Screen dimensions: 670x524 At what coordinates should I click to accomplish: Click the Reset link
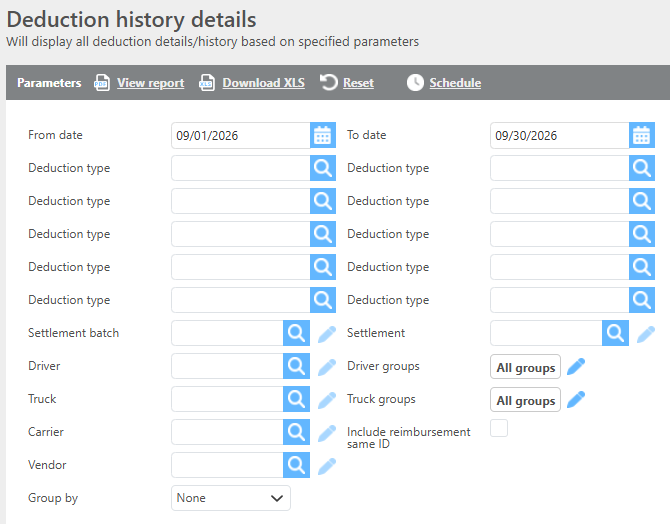coord(358,83)
